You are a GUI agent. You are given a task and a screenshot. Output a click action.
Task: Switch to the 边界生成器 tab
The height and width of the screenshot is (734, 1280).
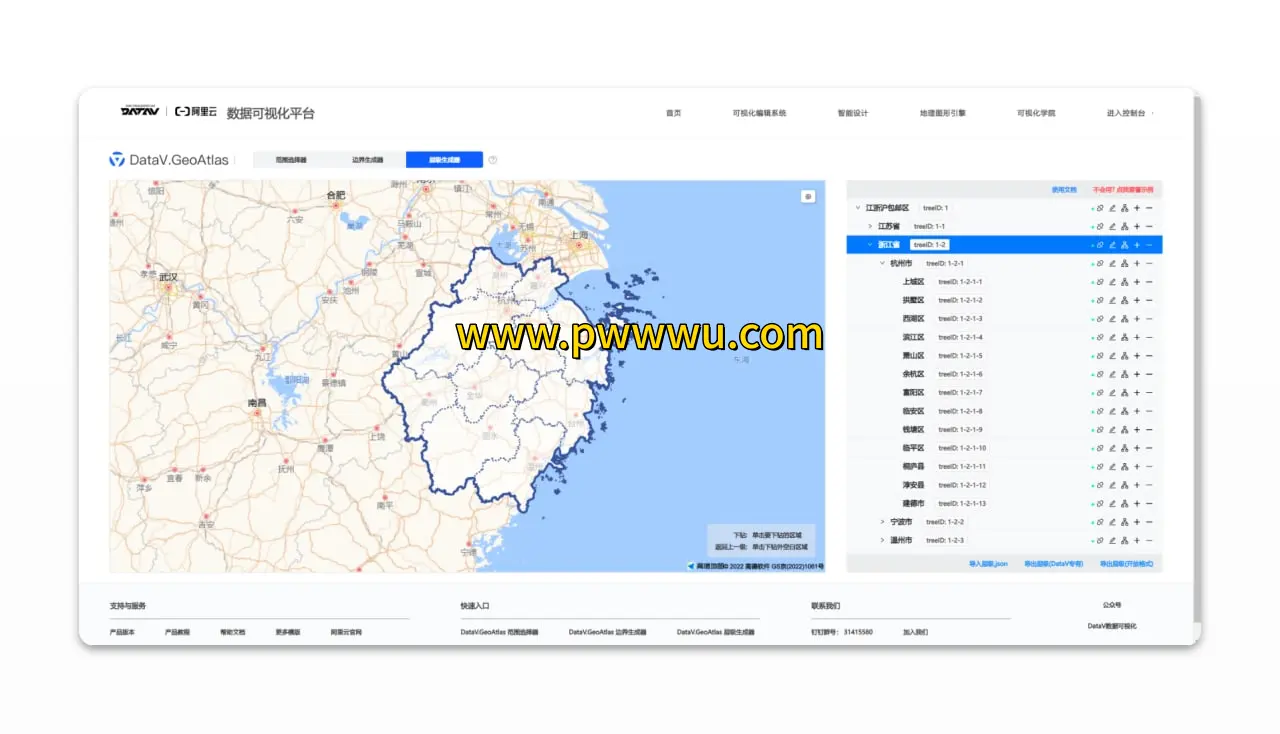coord(367,160)
